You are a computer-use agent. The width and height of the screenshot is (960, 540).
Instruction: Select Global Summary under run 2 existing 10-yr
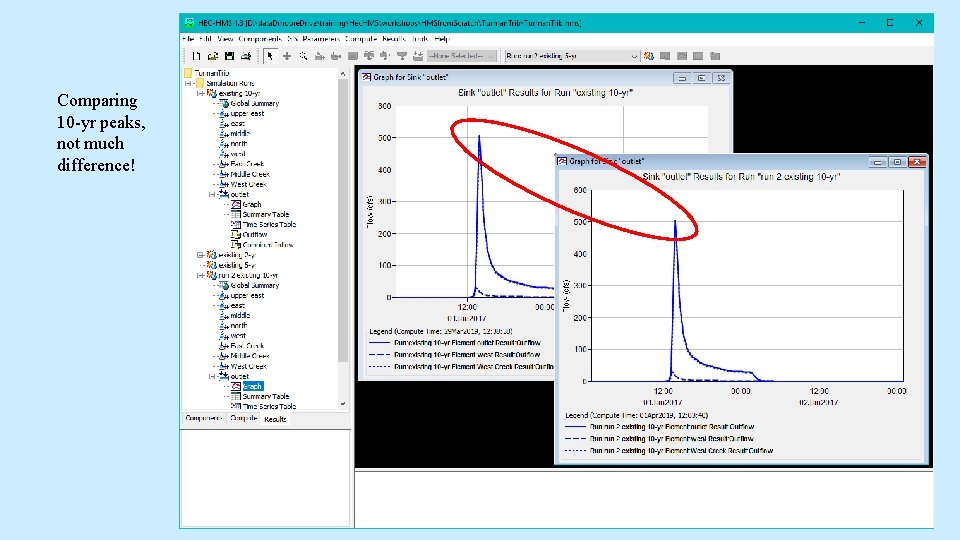[x=255, y=285]
